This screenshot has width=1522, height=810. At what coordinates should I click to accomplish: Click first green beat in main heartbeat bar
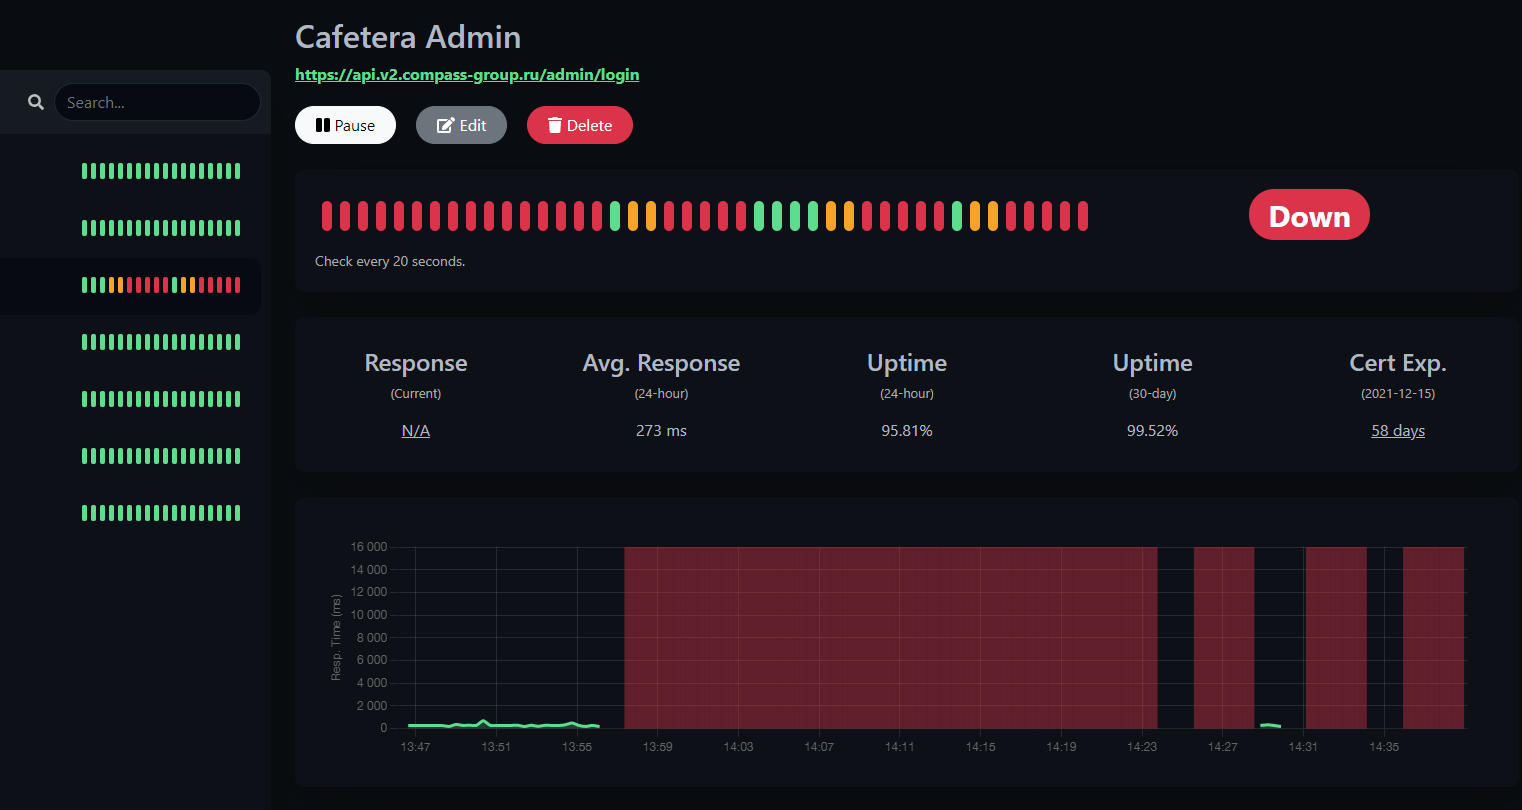coord(615,216)
